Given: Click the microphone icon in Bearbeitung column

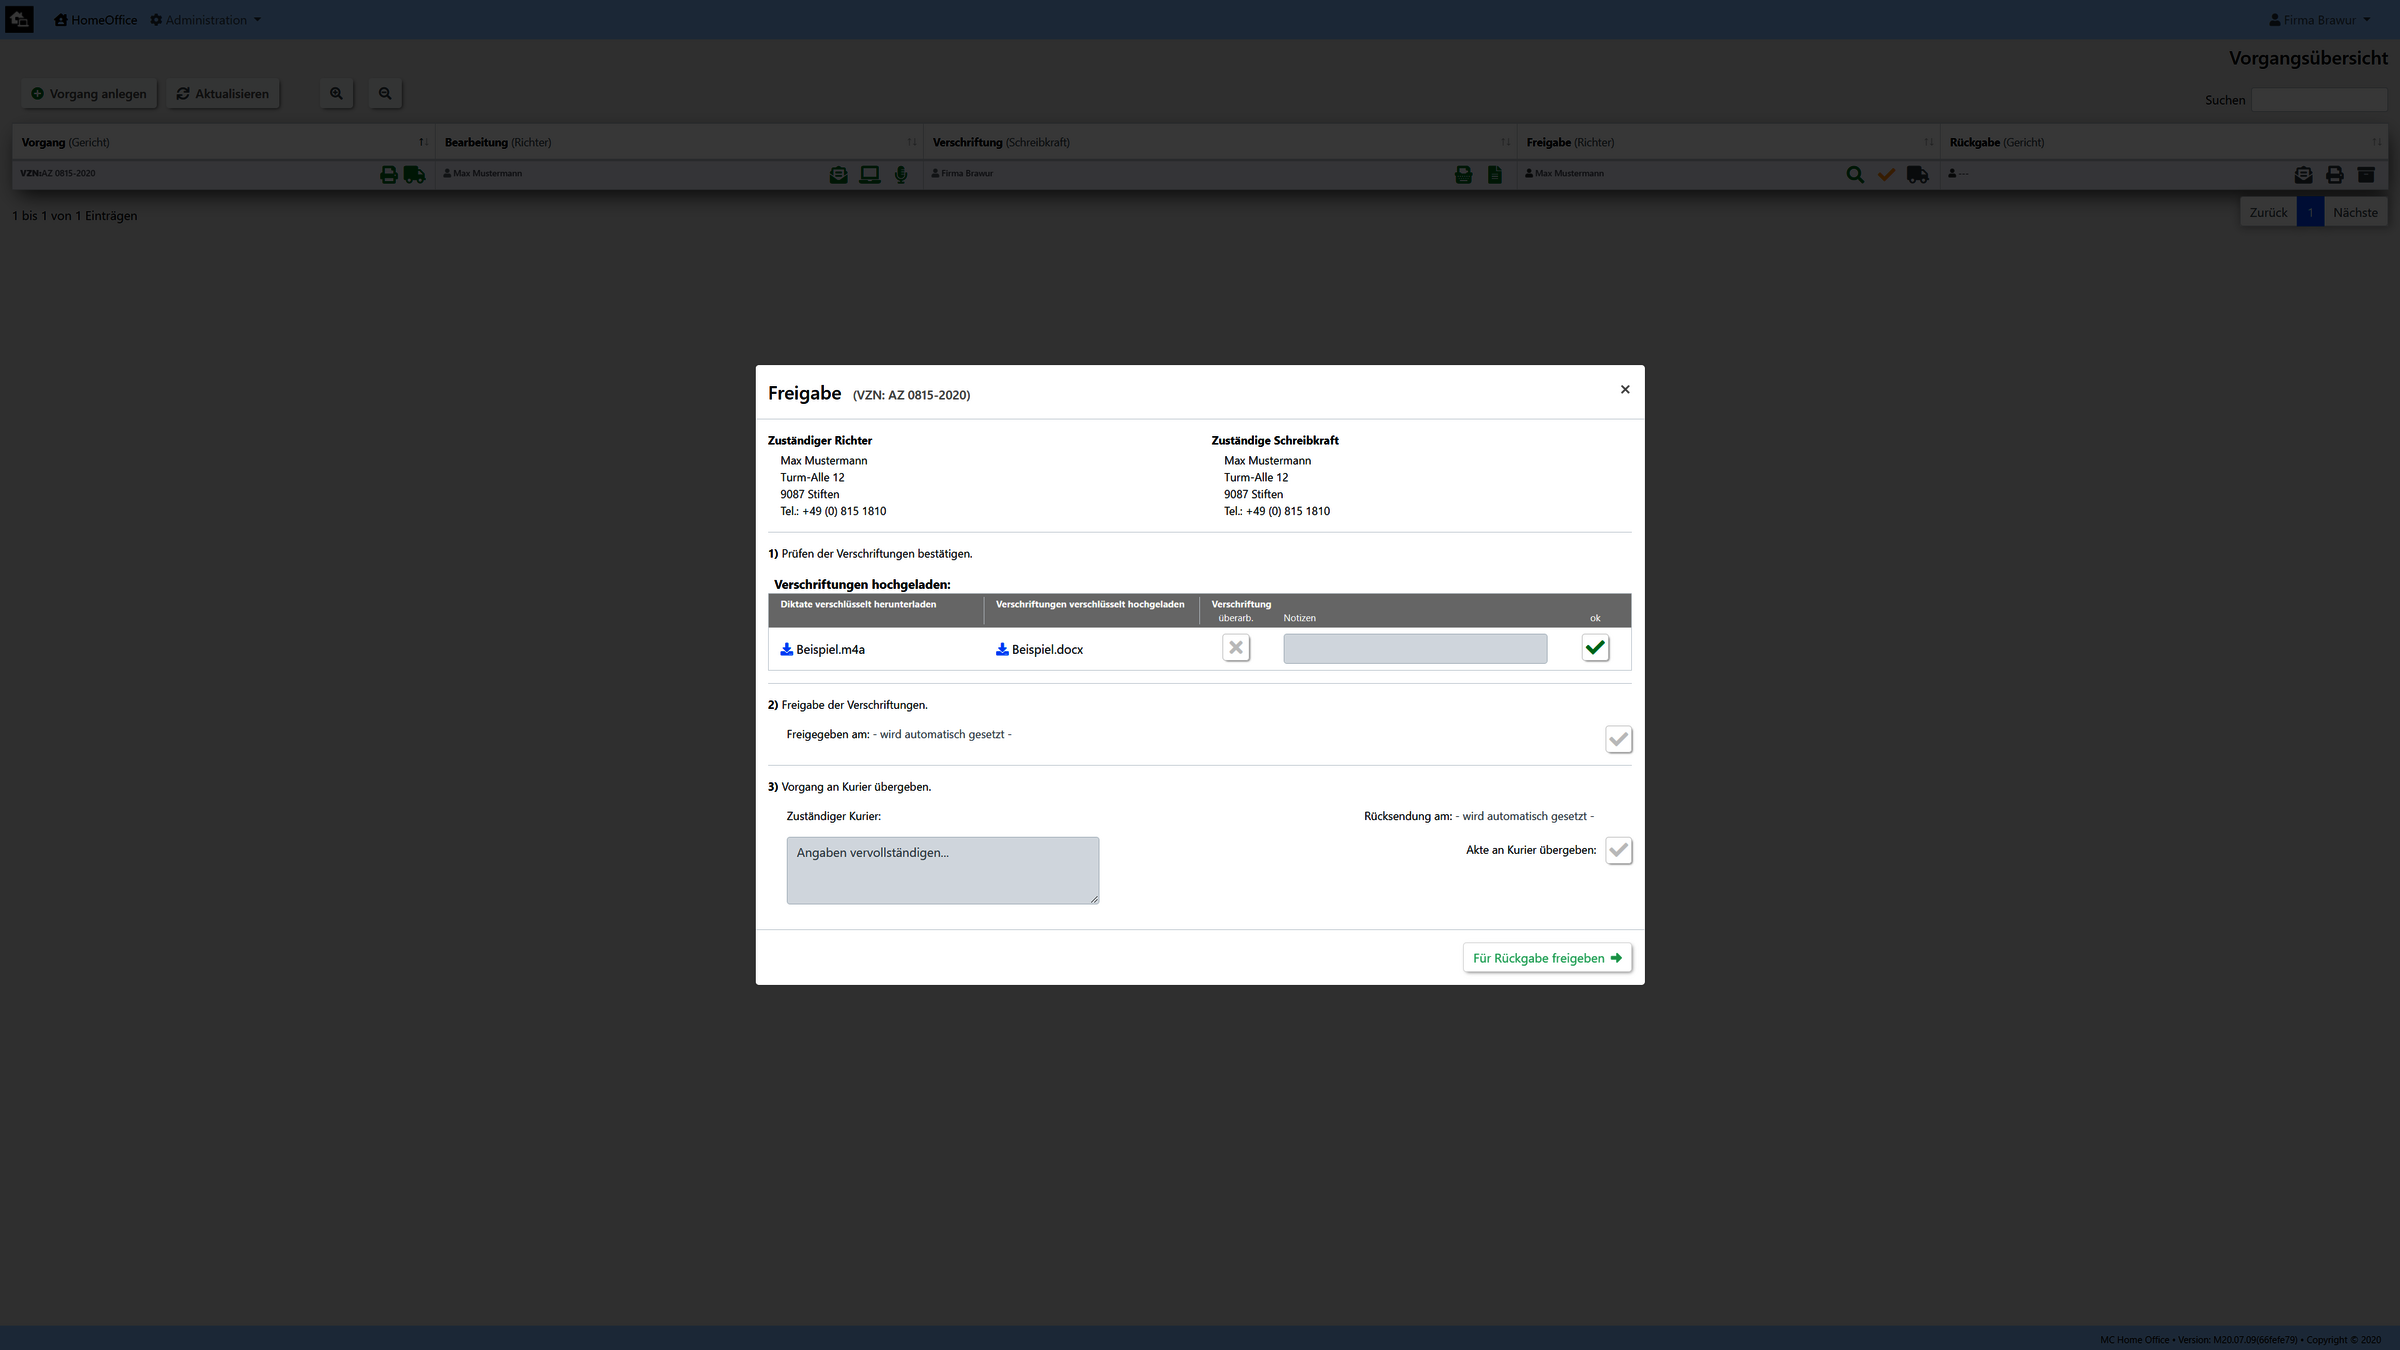Looking at the screenshot, I should point(901,175).
